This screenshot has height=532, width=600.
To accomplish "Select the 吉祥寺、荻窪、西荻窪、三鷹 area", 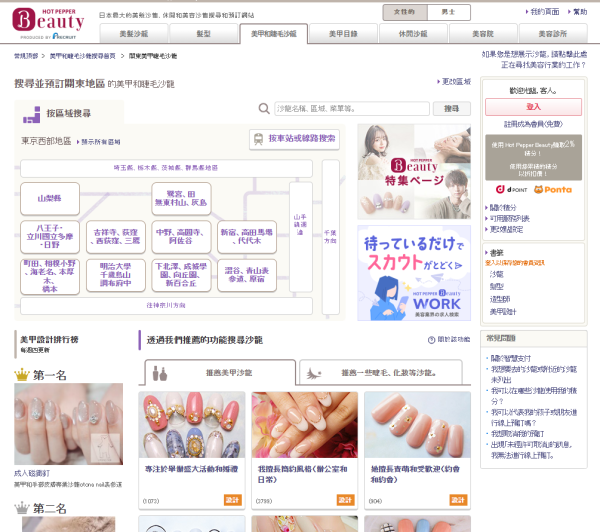I will [116, 237].
